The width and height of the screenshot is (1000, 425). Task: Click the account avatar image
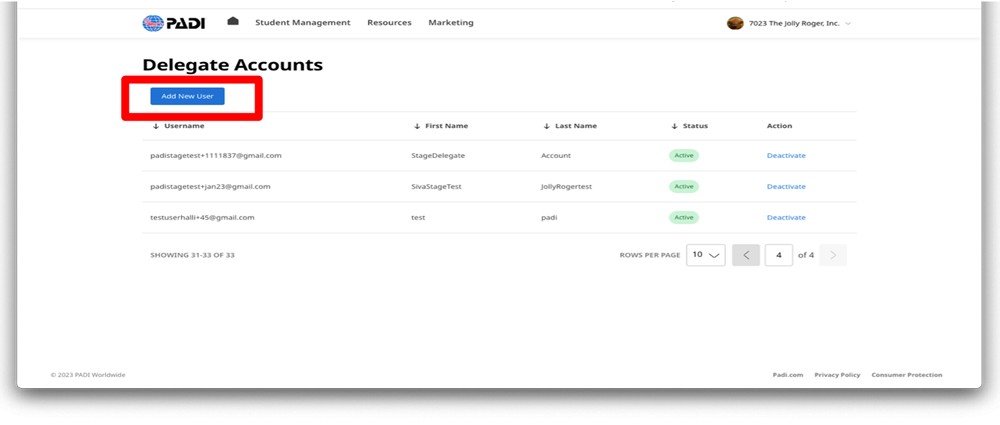coord(735,23)
